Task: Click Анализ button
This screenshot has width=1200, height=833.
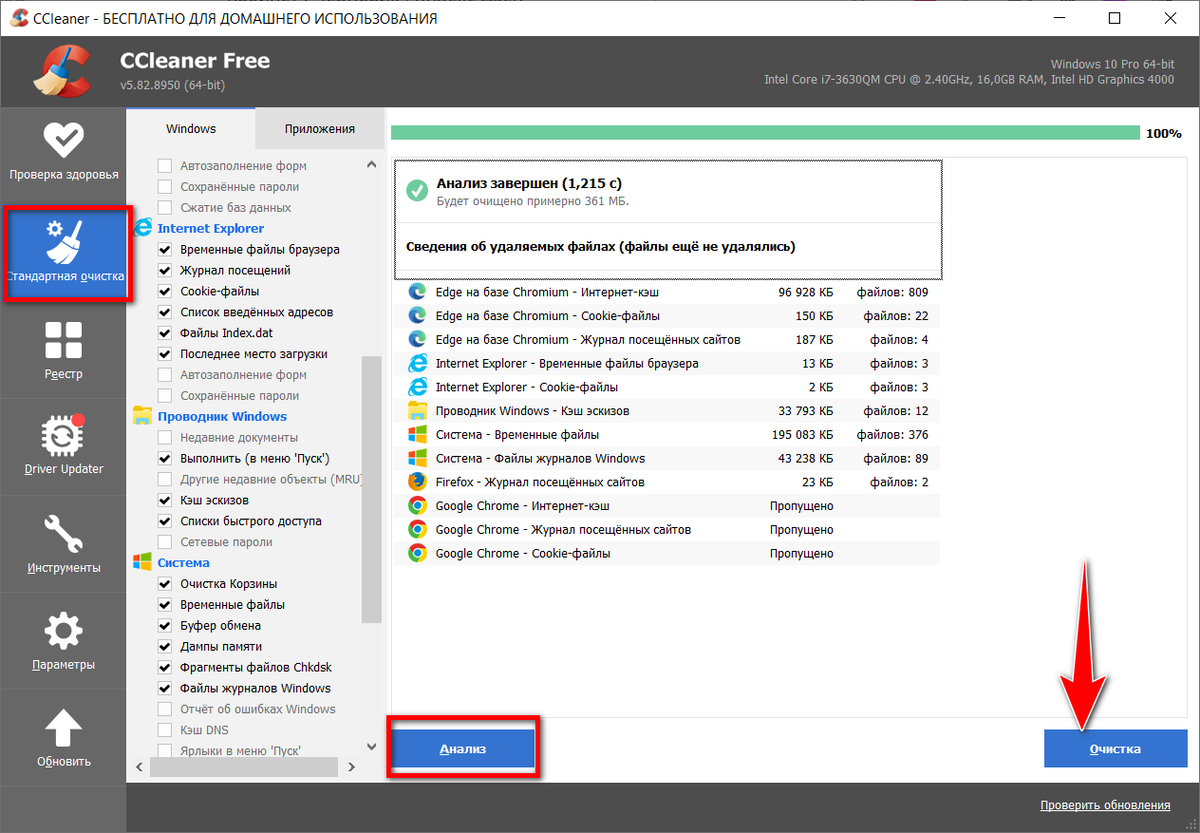Action: (x=463, y=748)
